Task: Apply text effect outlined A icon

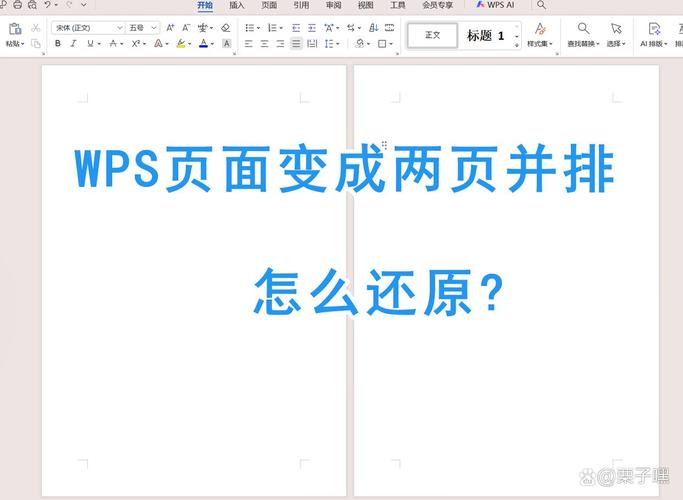Action: tap(159, 44)
